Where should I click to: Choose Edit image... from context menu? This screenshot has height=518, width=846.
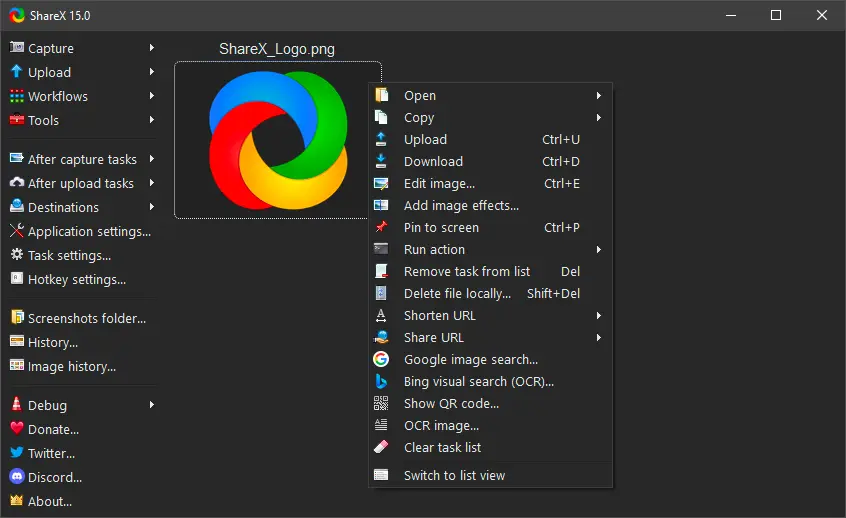pyautogui.click(x=439, y=183)
